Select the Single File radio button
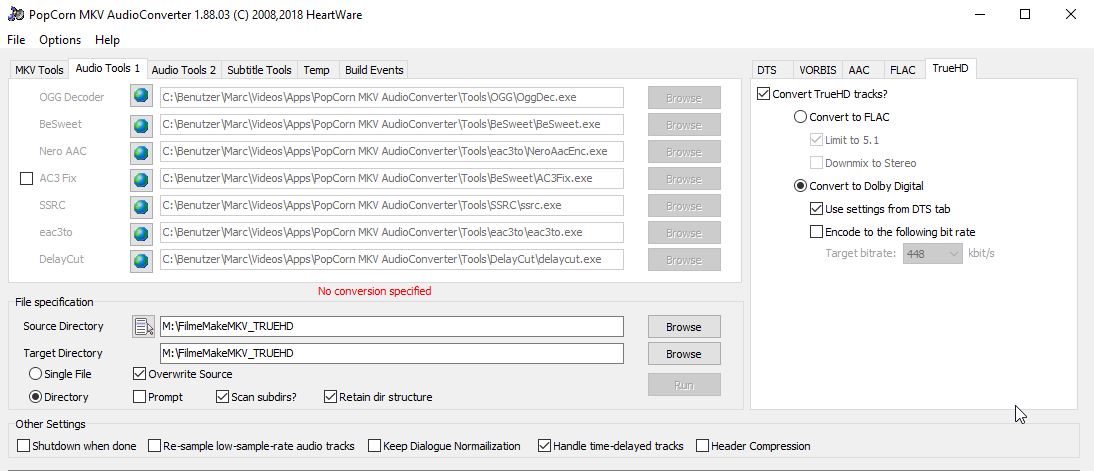 pyautogui.click(x=36, y=374)
